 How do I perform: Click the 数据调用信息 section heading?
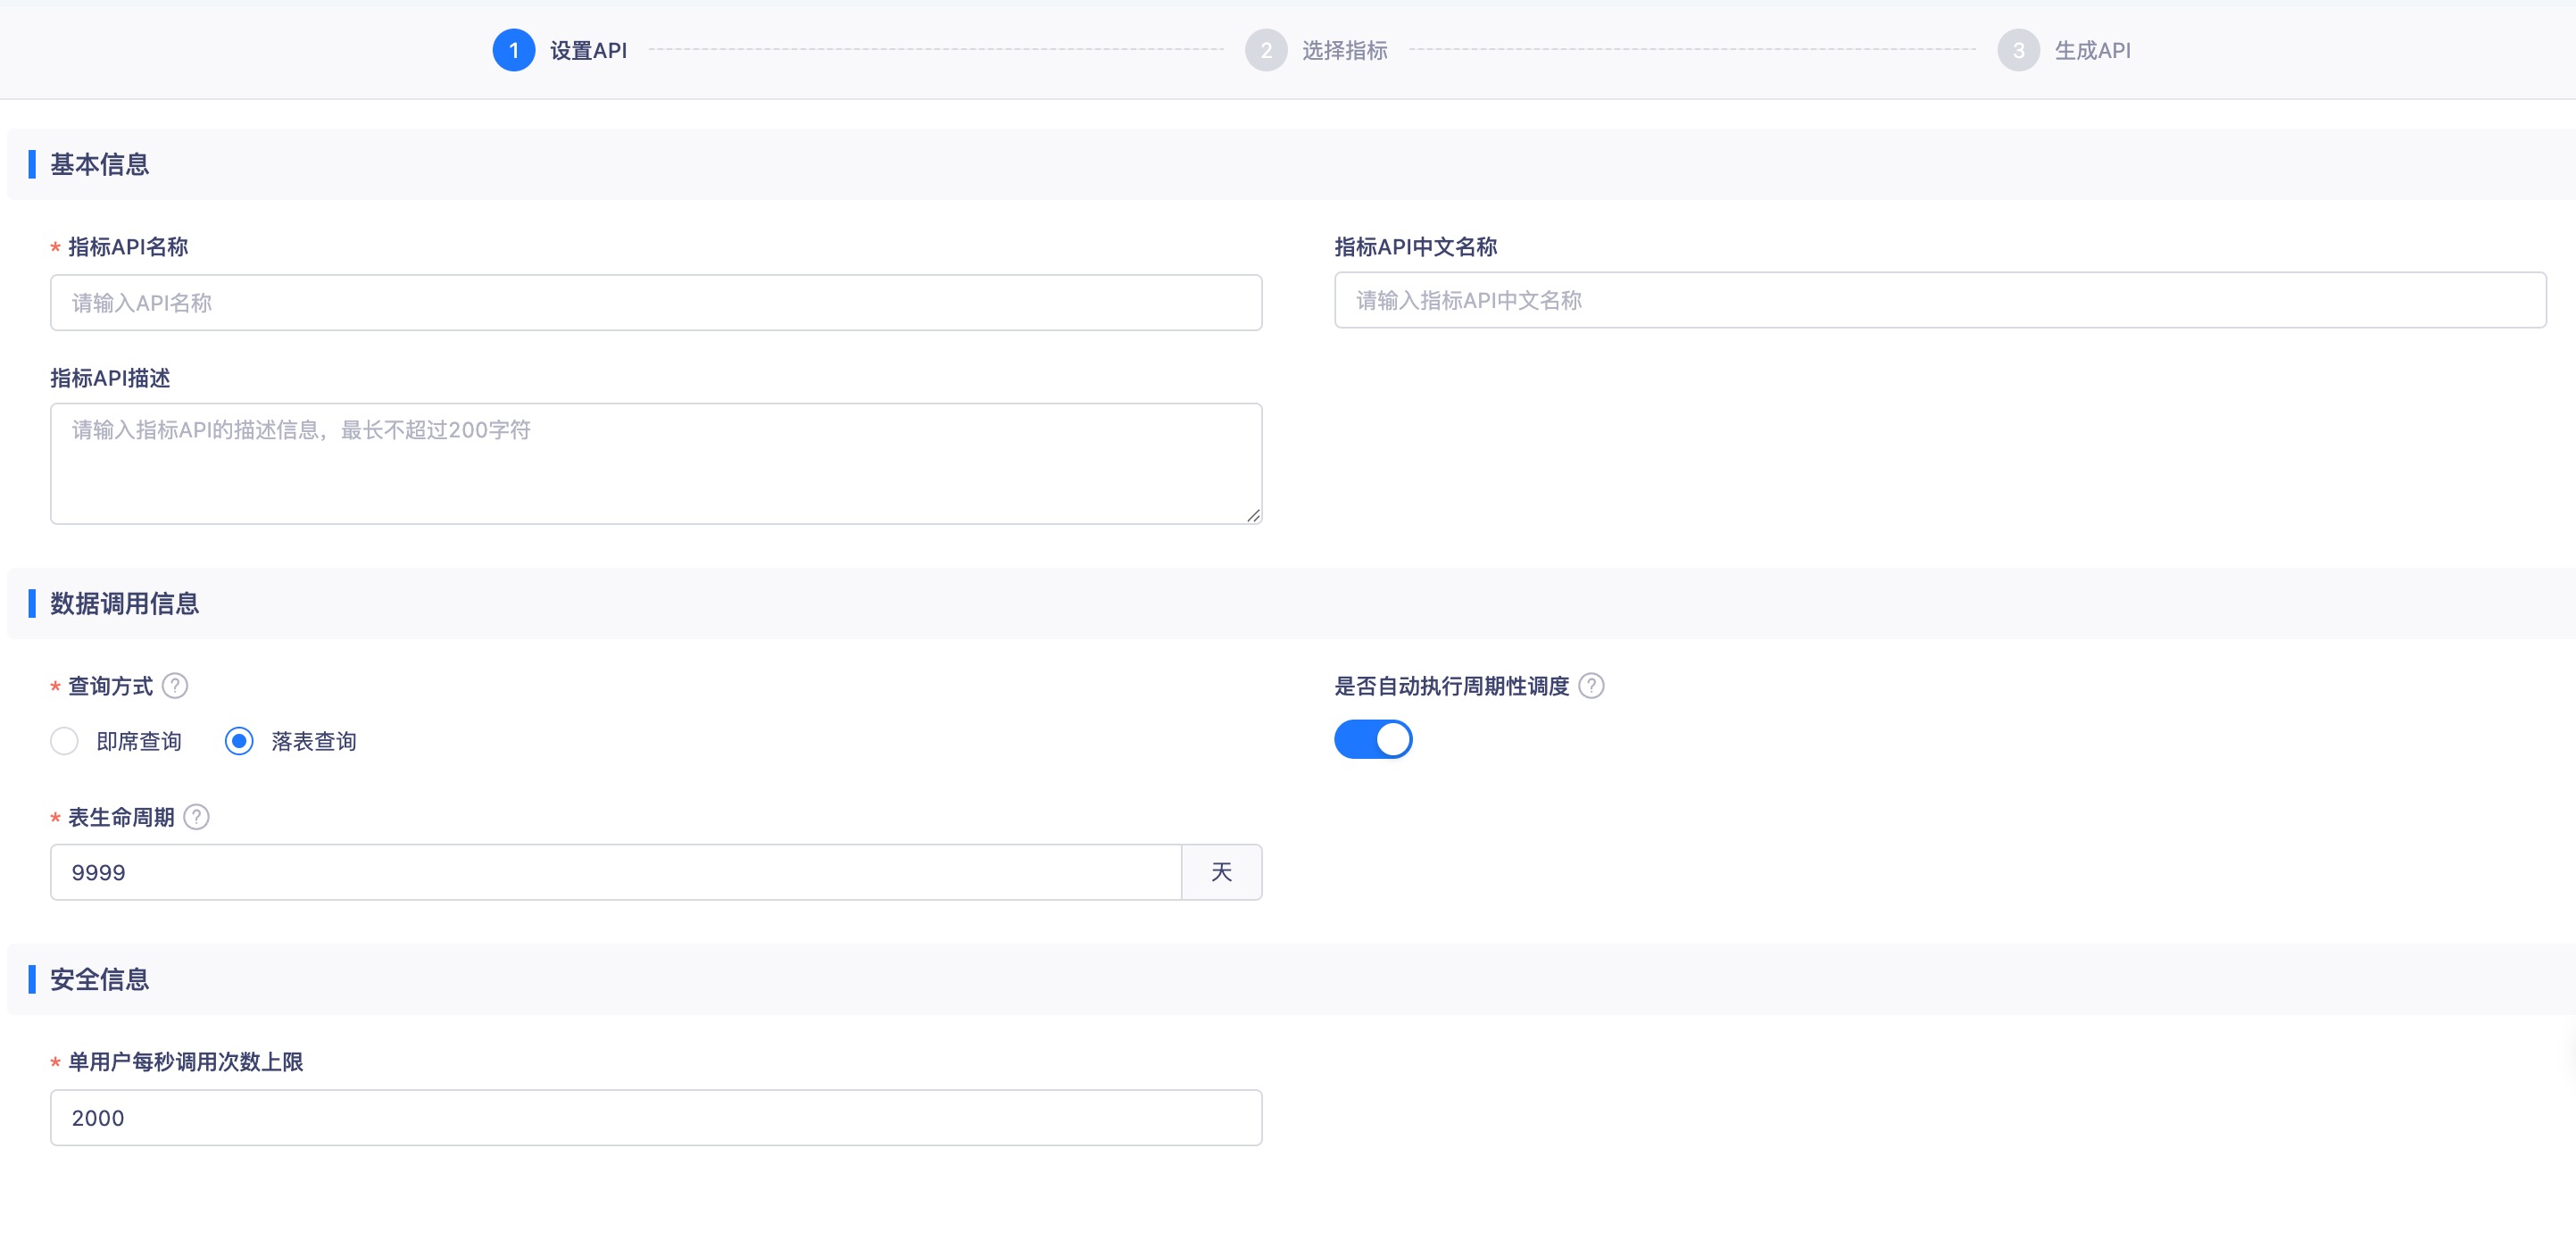pyautogui.click(x=124, y=603)
